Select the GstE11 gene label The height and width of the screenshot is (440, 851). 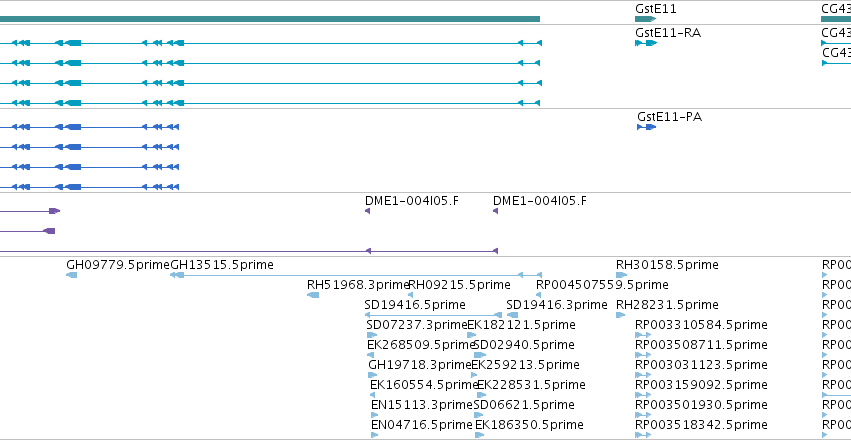click(656, 9)
